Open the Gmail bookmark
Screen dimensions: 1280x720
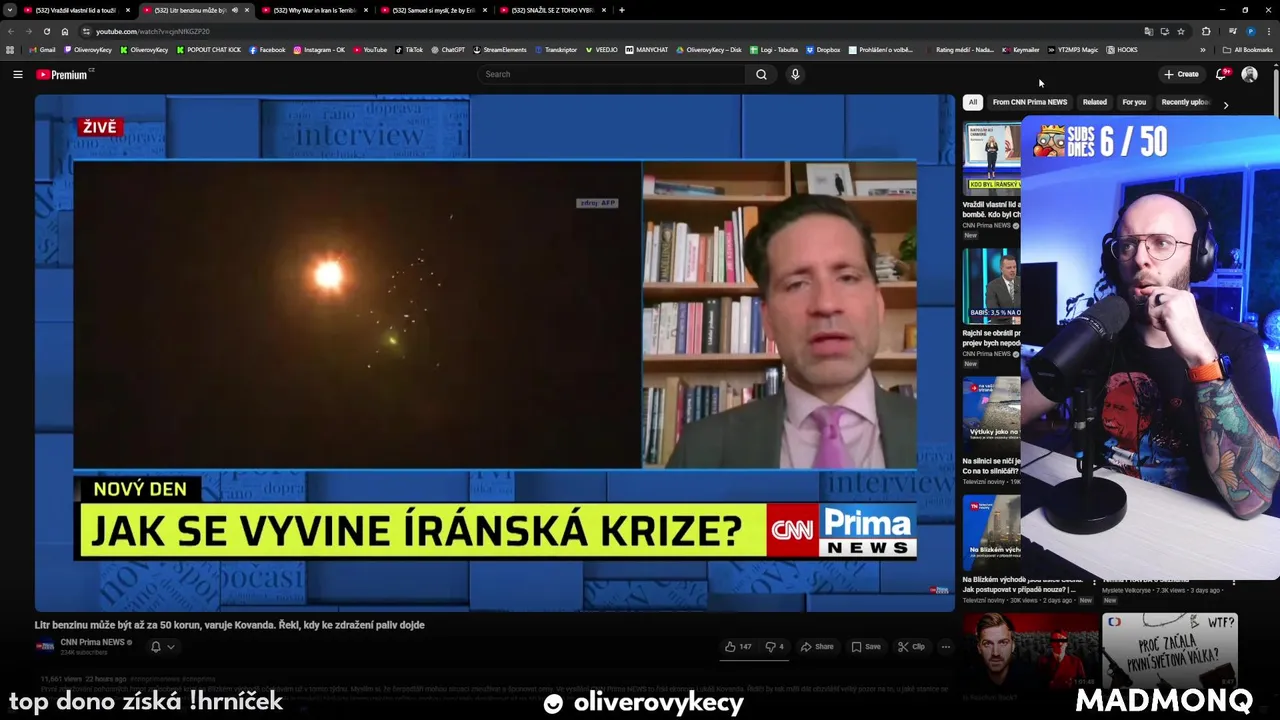point(43,50)
